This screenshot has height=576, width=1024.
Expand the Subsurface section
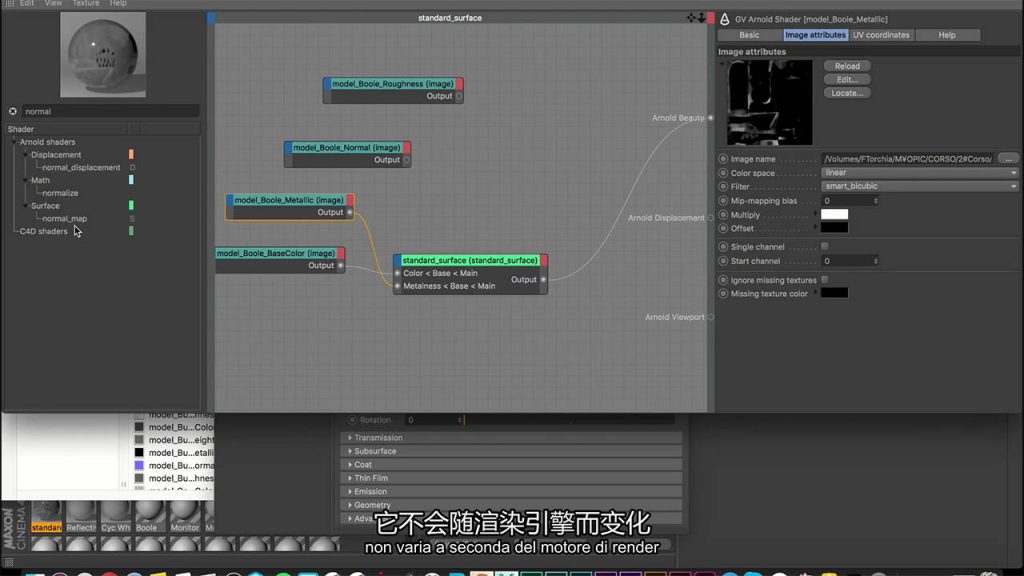350,451
